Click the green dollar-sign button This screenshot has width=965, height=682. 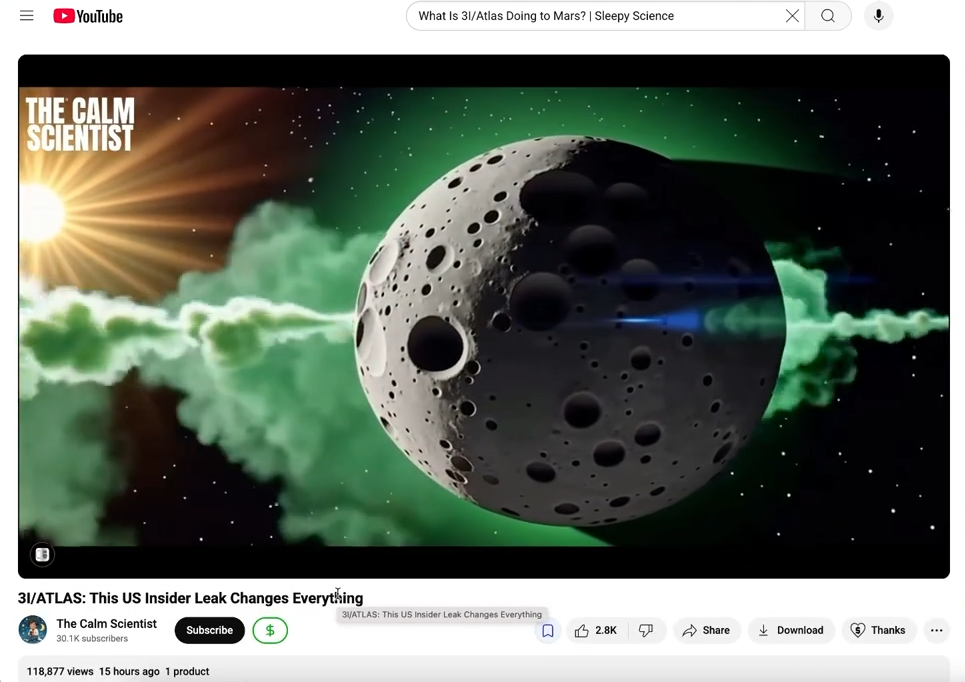point(270,630)
